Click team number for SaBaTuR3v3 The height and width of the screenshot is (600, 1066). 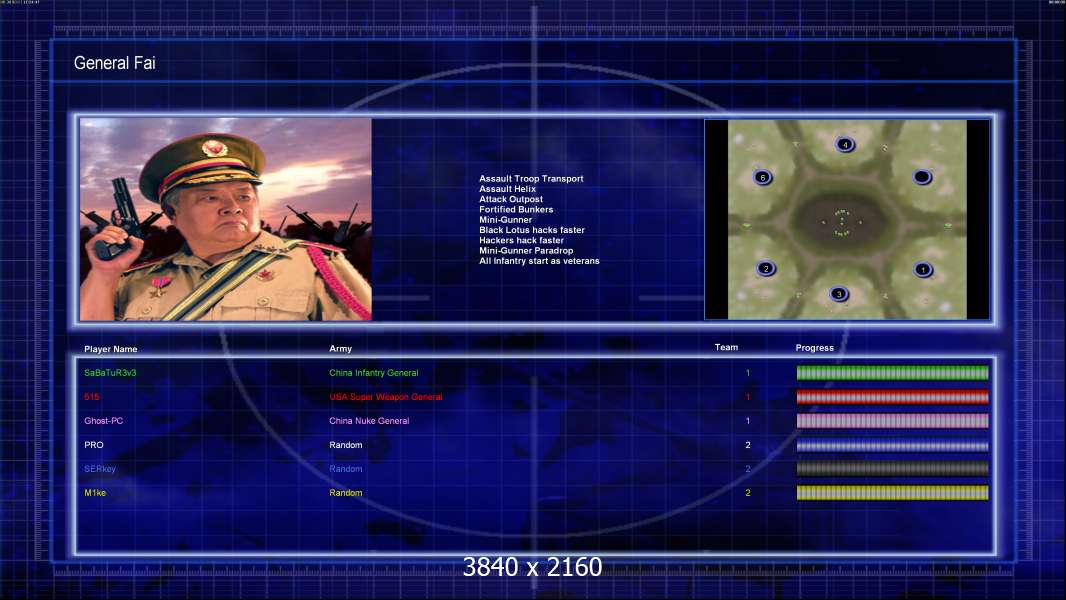pyautogui.click(x=748, y=373)
